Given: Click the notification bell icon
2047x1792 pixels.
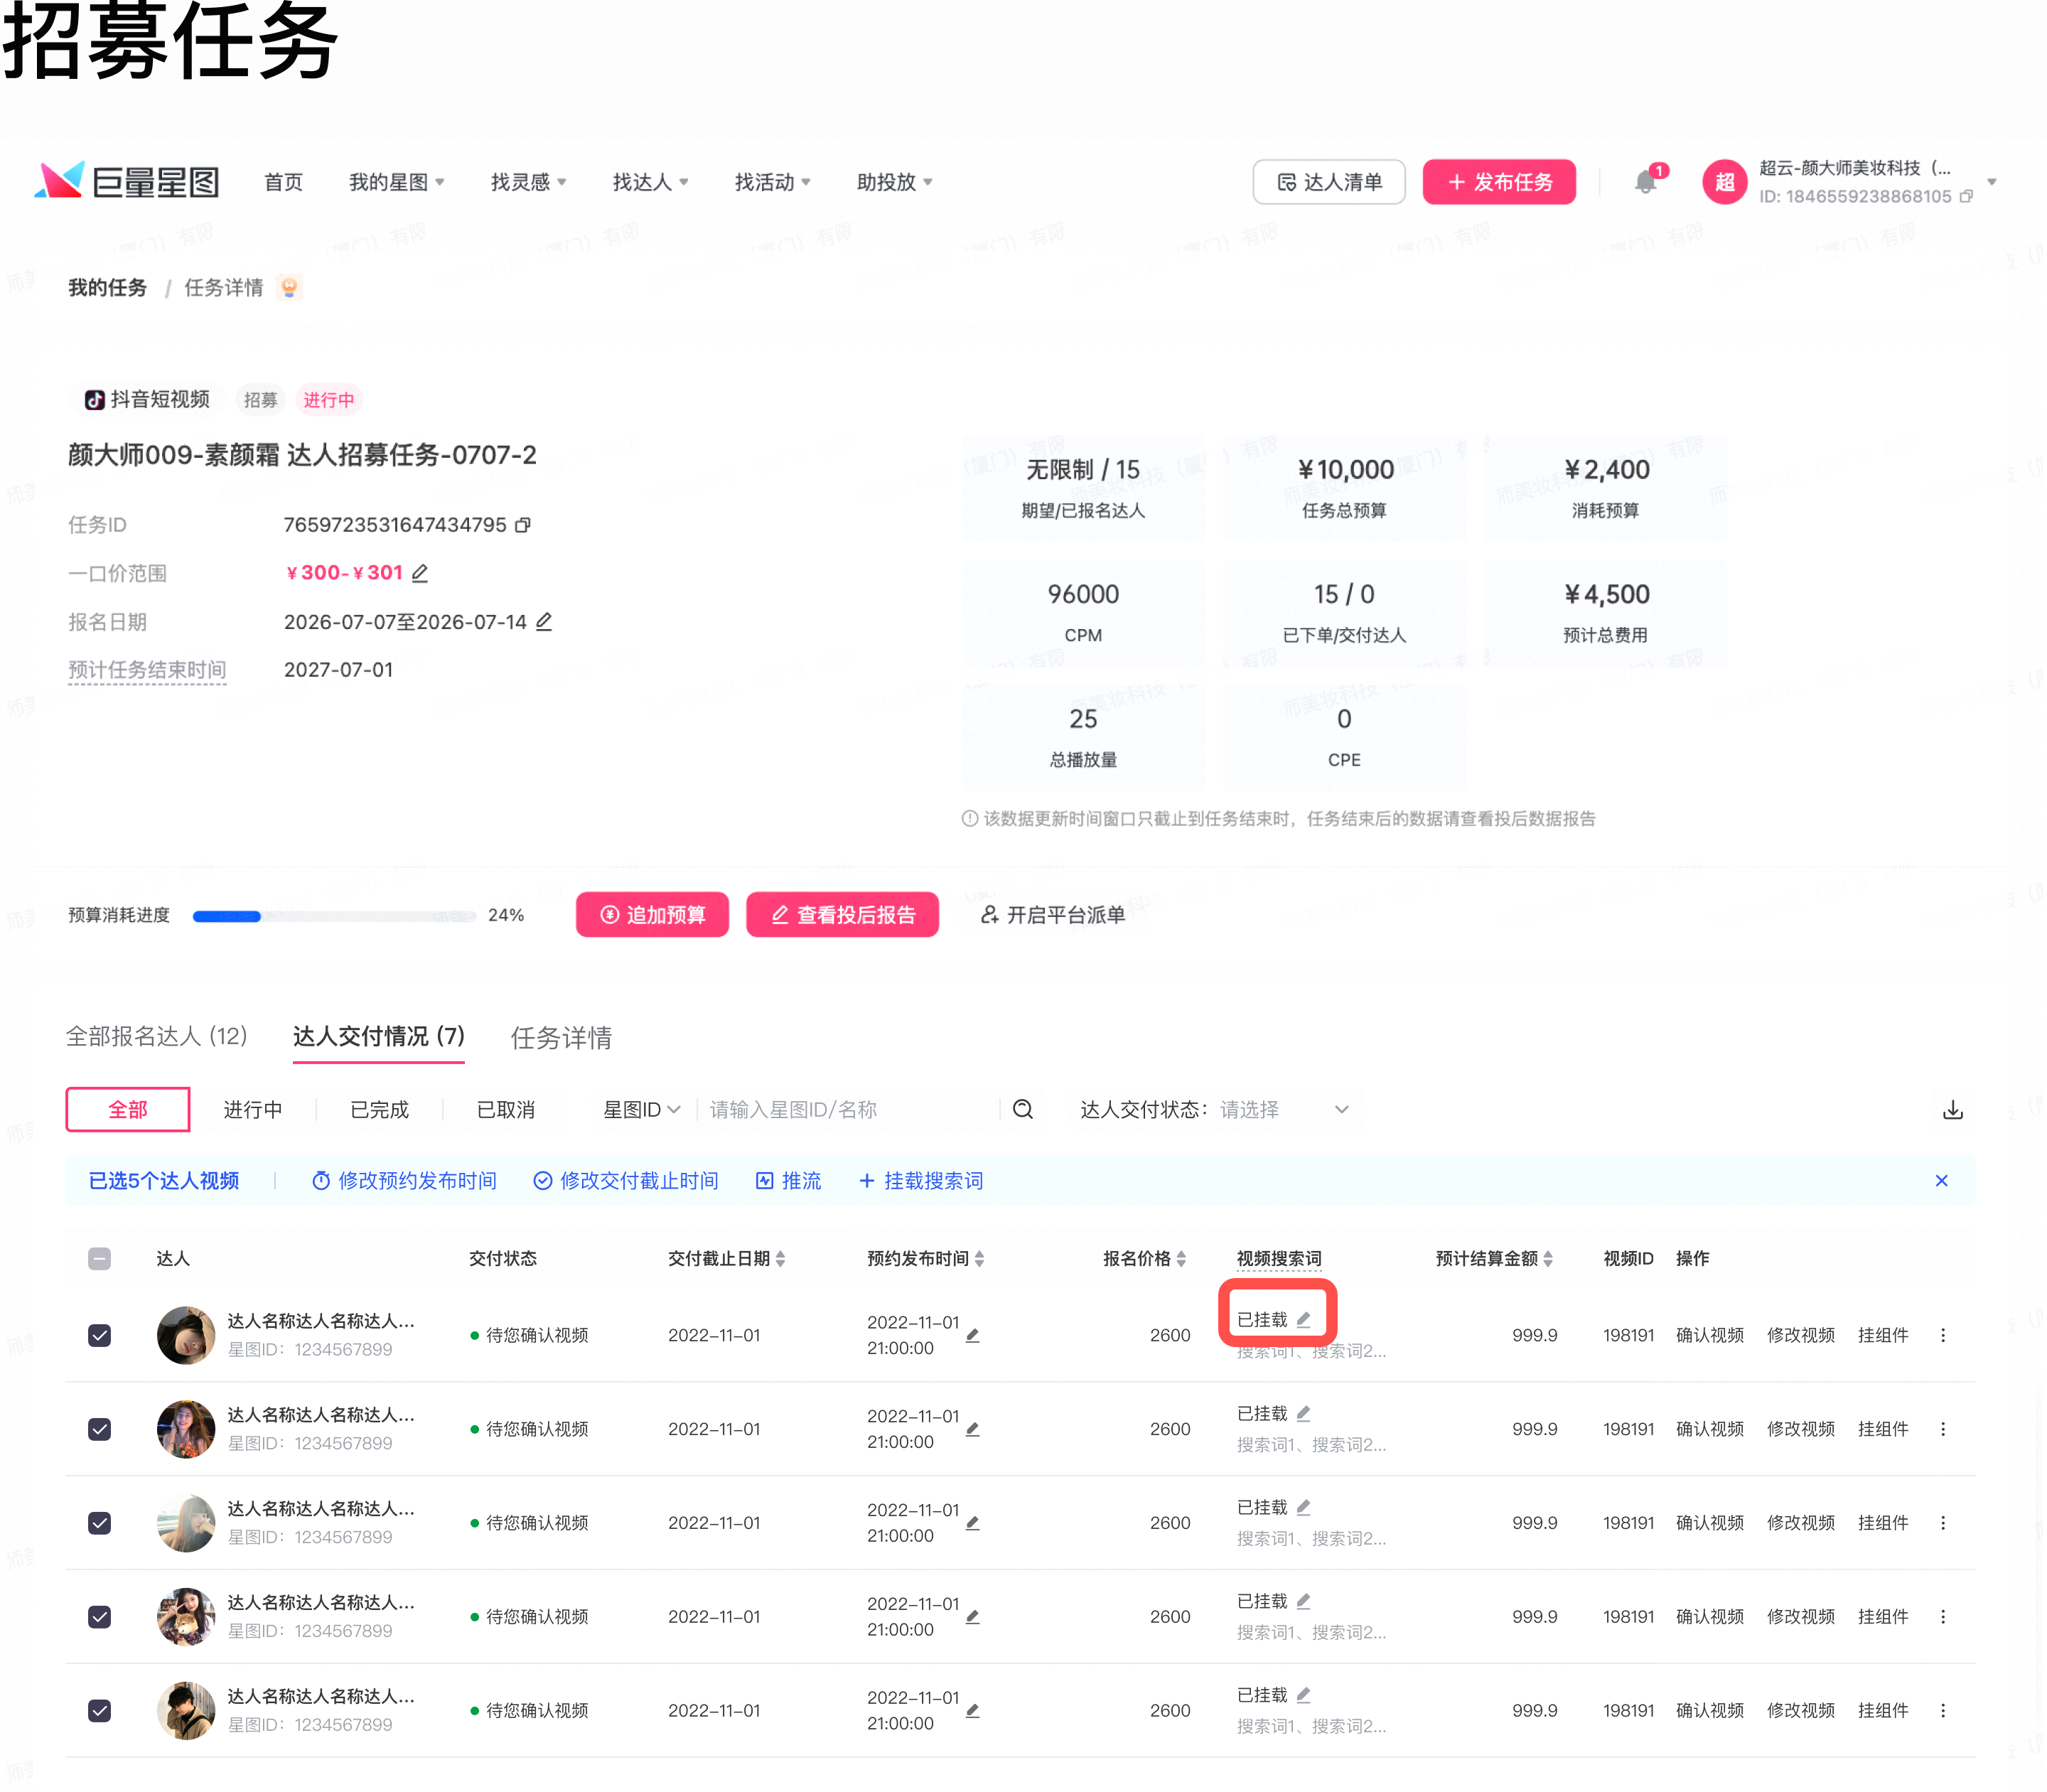Looking at the screenshot, I should tap(1645, 182).
